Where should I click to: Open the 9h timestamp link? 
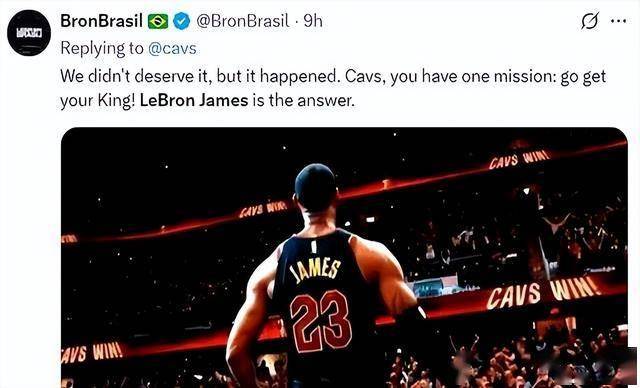click(x=313, y=21)
